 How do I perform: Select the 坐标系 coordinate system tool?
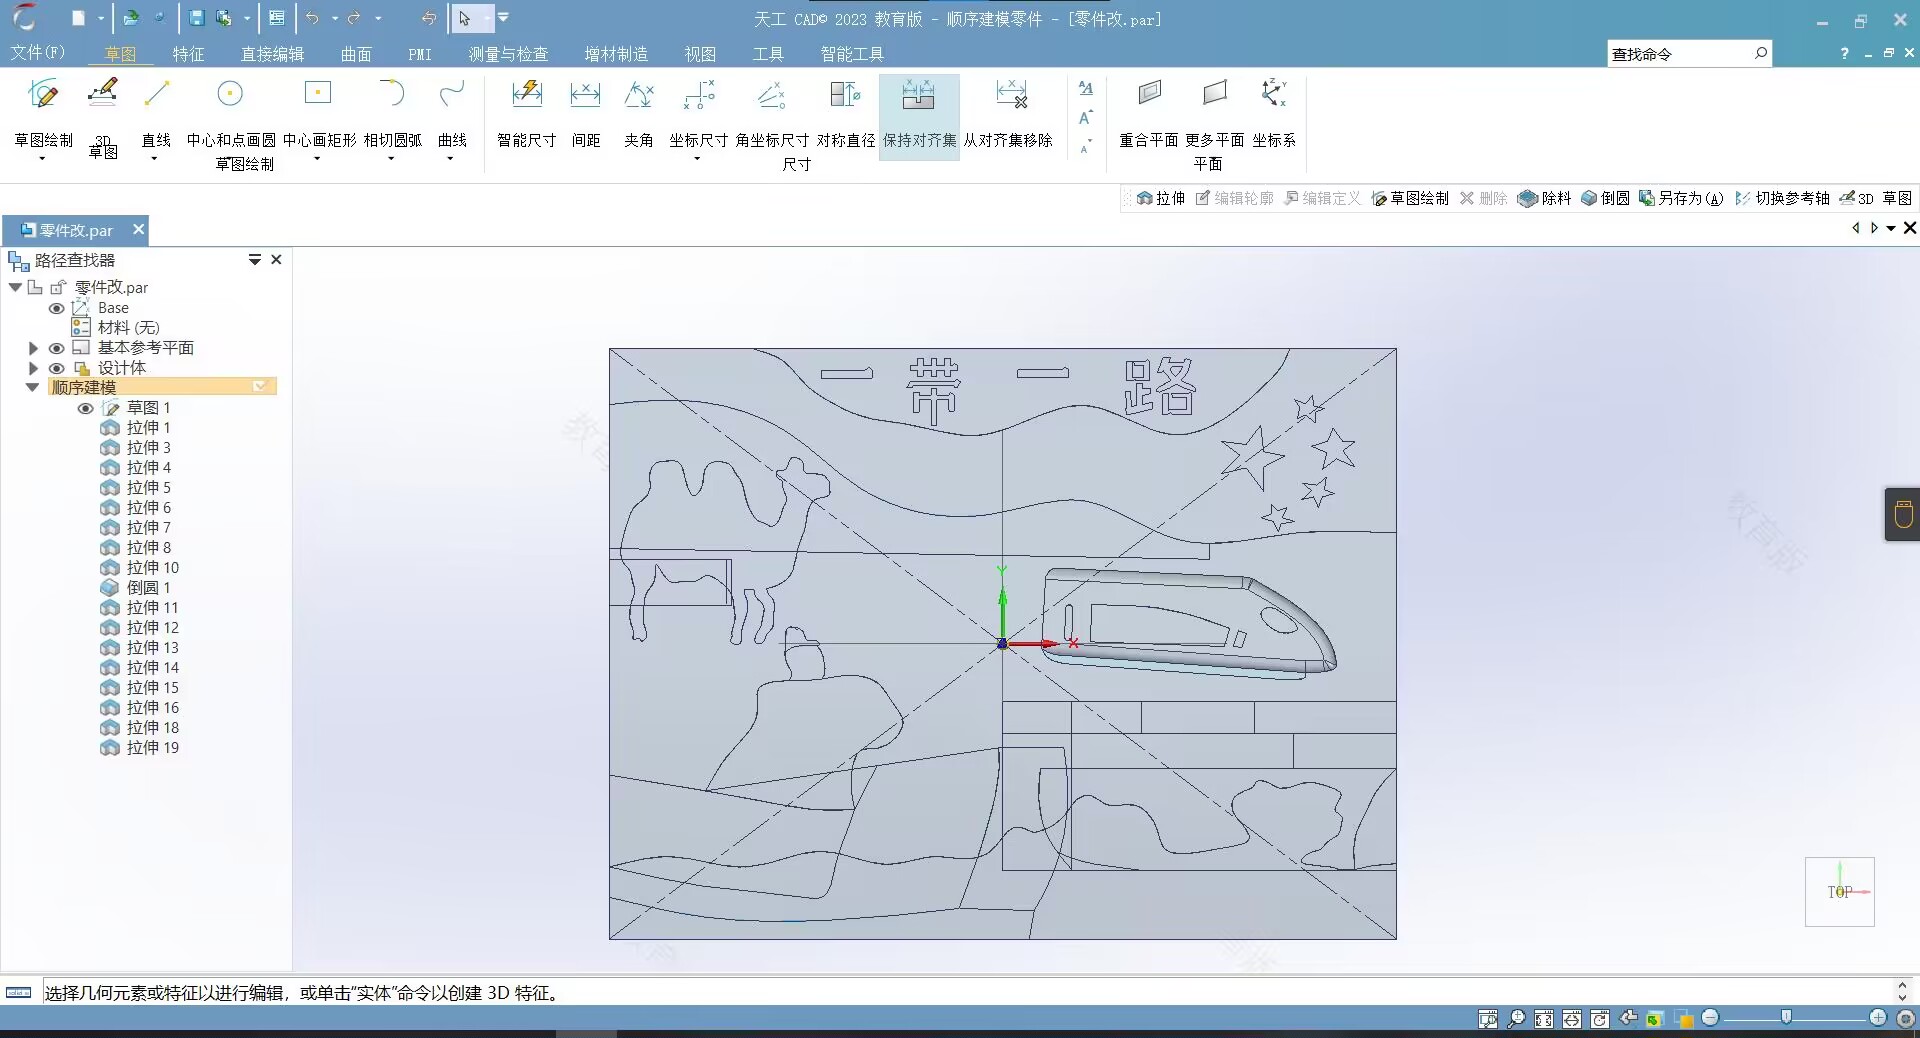click(x=1273, y=114)
